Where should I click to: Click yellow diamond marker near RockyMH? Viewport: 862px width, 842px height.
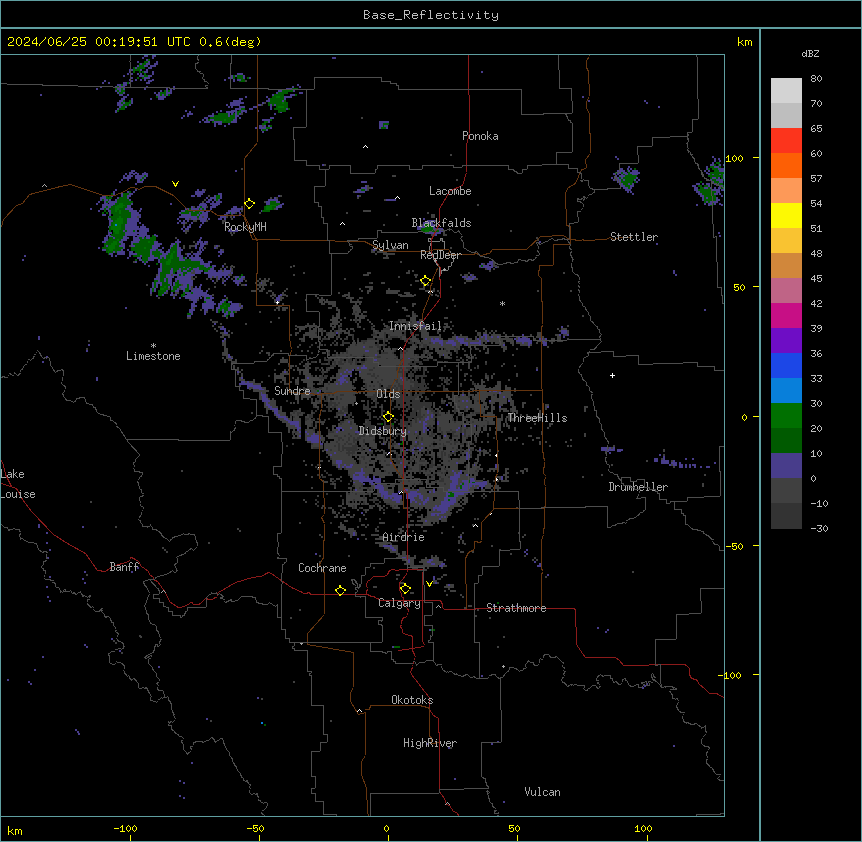(x=250, y=204)
